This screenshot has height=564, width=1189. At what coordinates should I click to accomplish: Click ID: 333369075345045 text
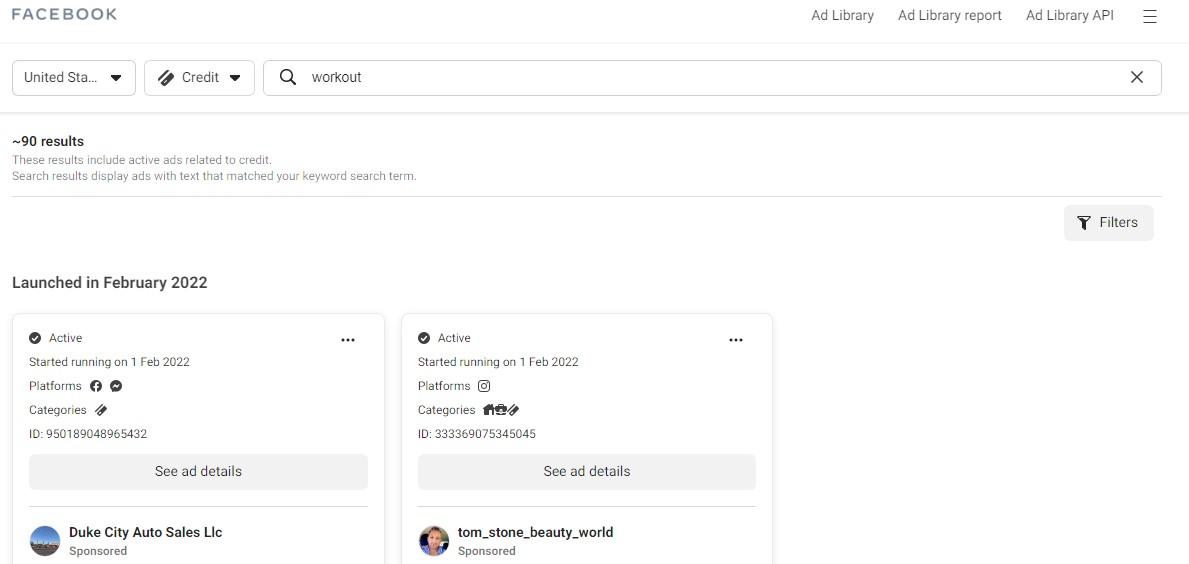(x=477, y=434)
